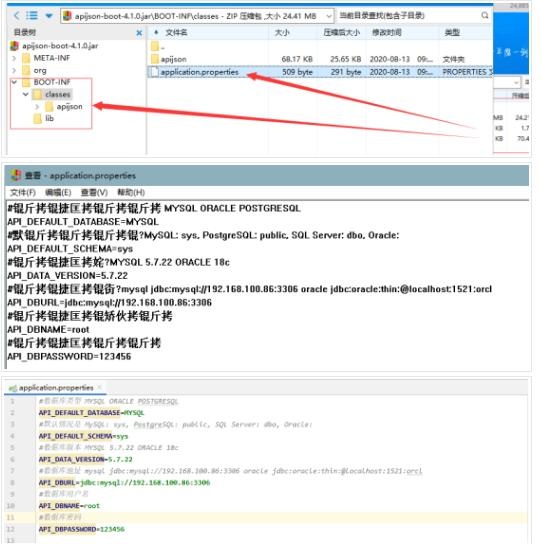Screen dimensions: 541x544
Task: Select the org folder in tree
Action: tap(40, 70)
